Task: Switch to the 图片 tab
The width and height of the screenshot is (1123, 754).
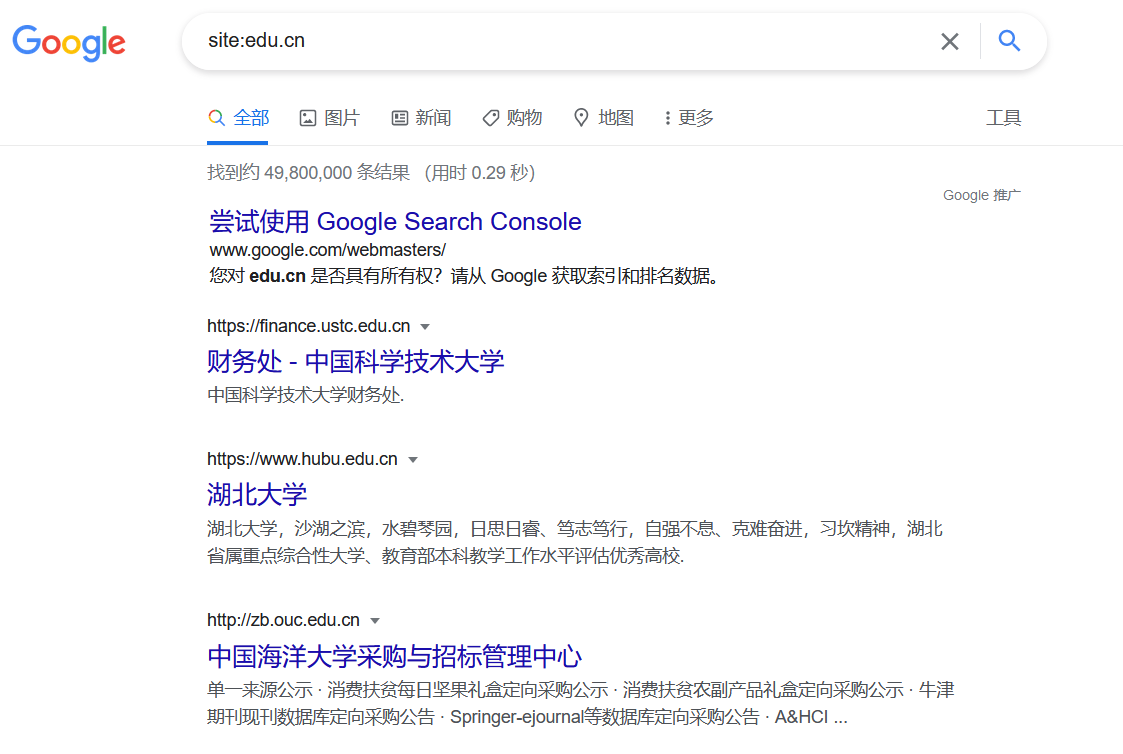Action: point(329,117)
